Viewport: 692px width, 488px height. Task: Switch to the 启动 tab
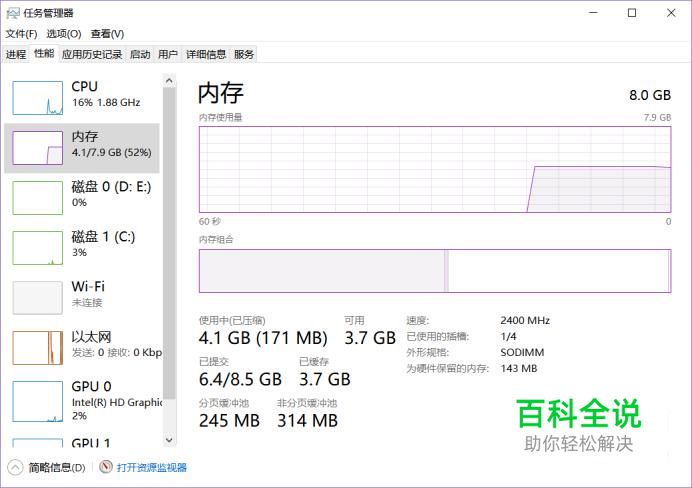[x=140, y=54]
